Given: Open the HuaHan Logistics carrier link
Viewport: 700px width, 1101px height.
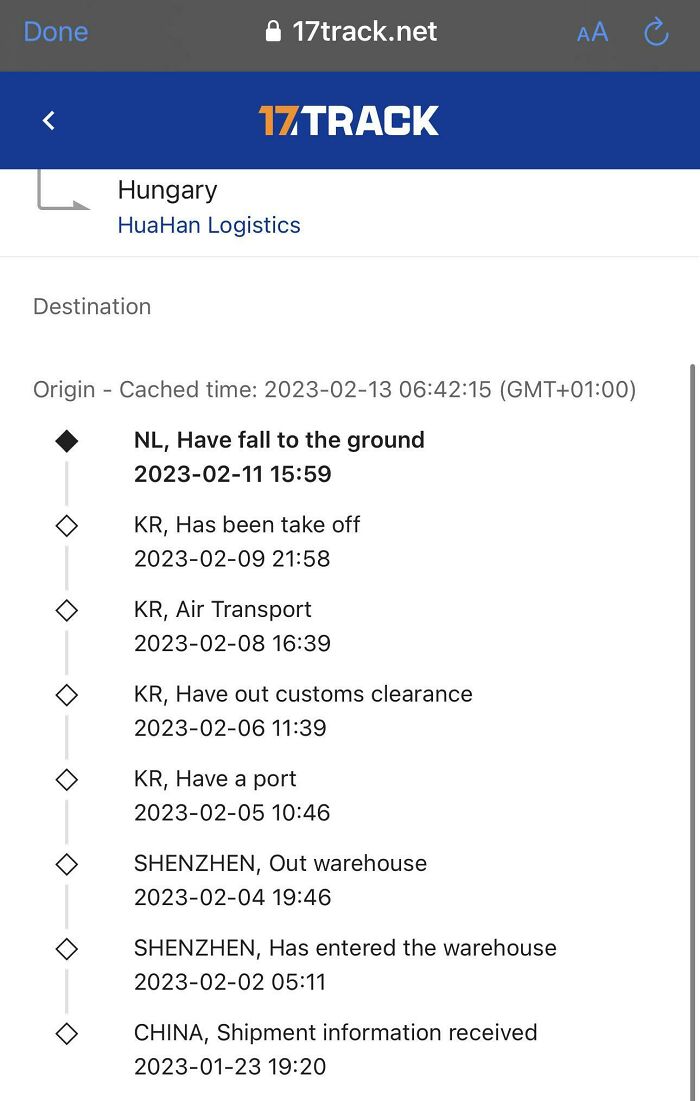Looking at the screenshot, I should pos(209,225).
